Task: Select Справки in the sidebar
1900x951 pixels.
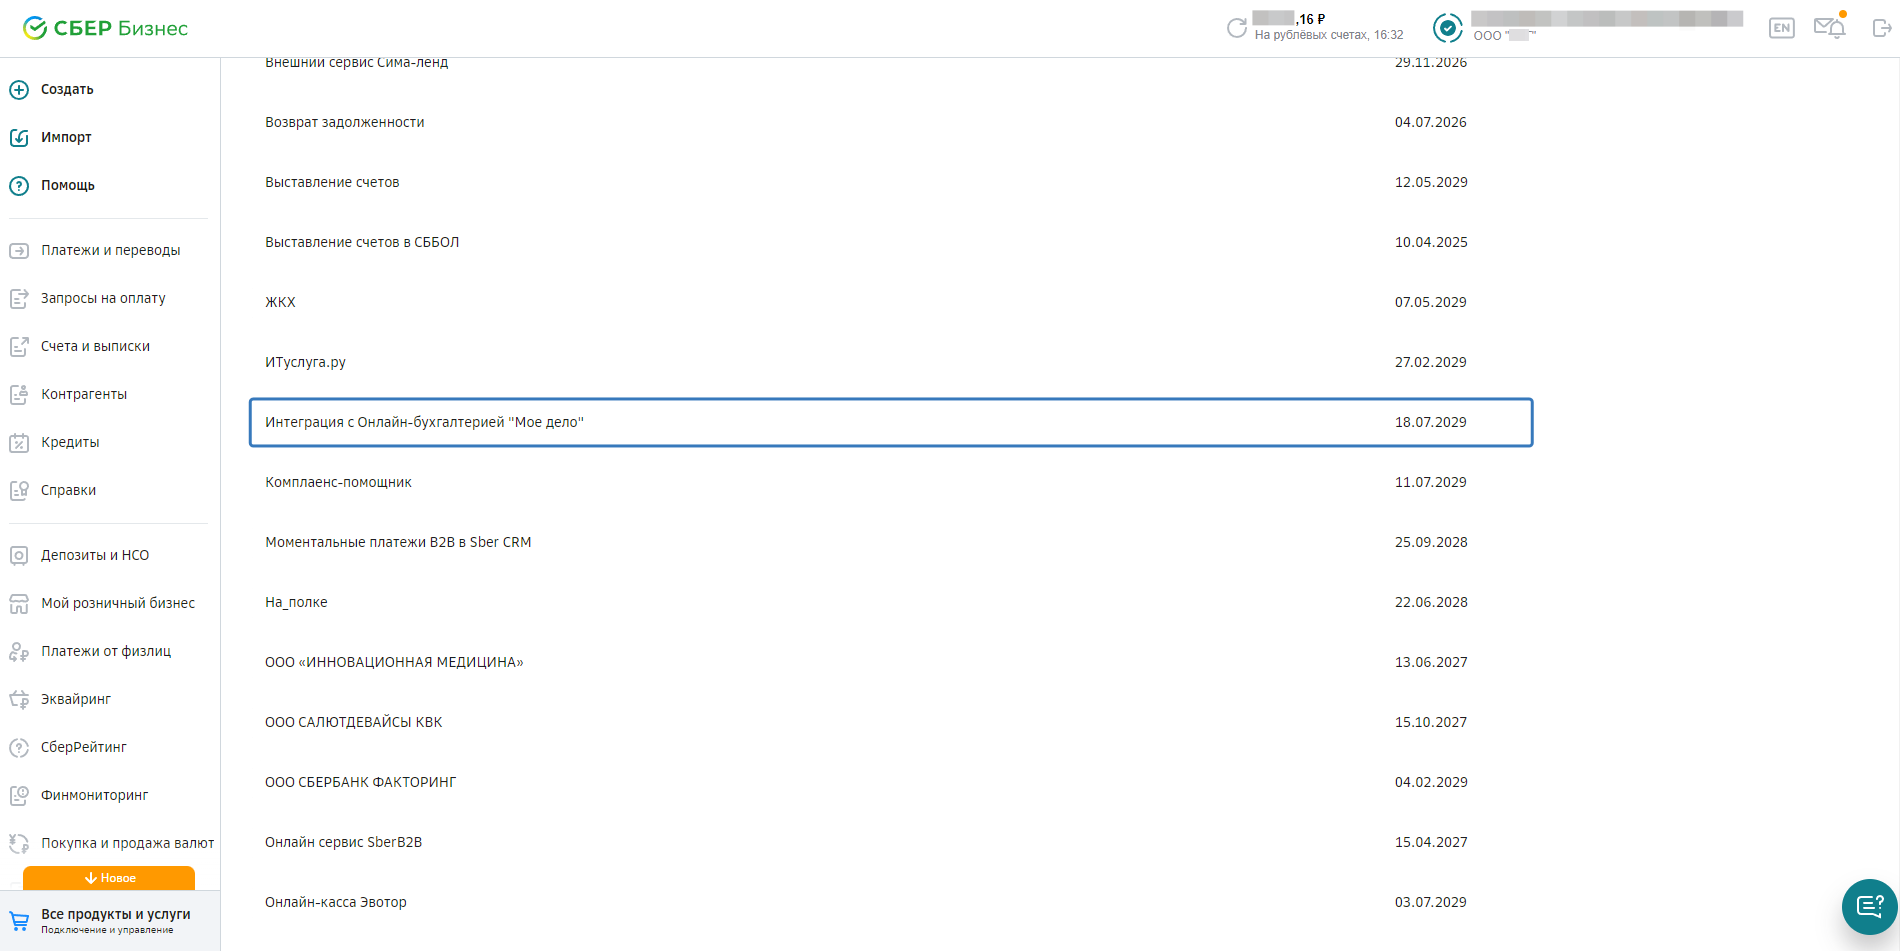Action: [68, 490]
